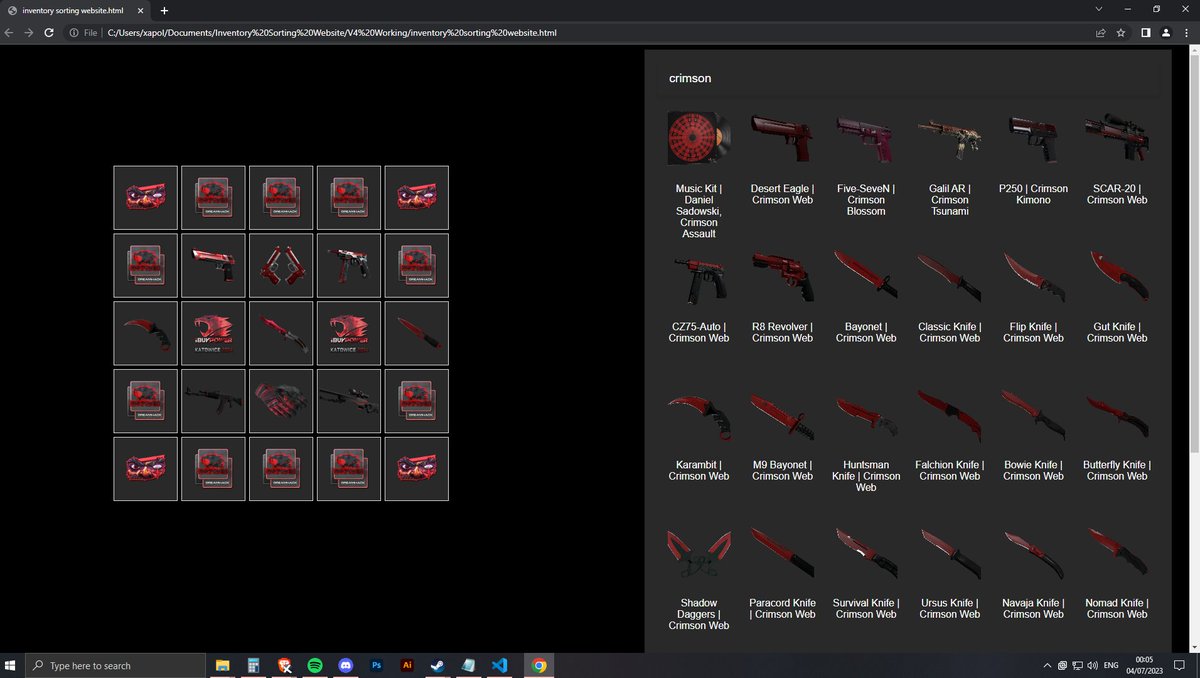1200x678 pixels.
Task: Share this page via share icon
Action: pos(1101,32)
